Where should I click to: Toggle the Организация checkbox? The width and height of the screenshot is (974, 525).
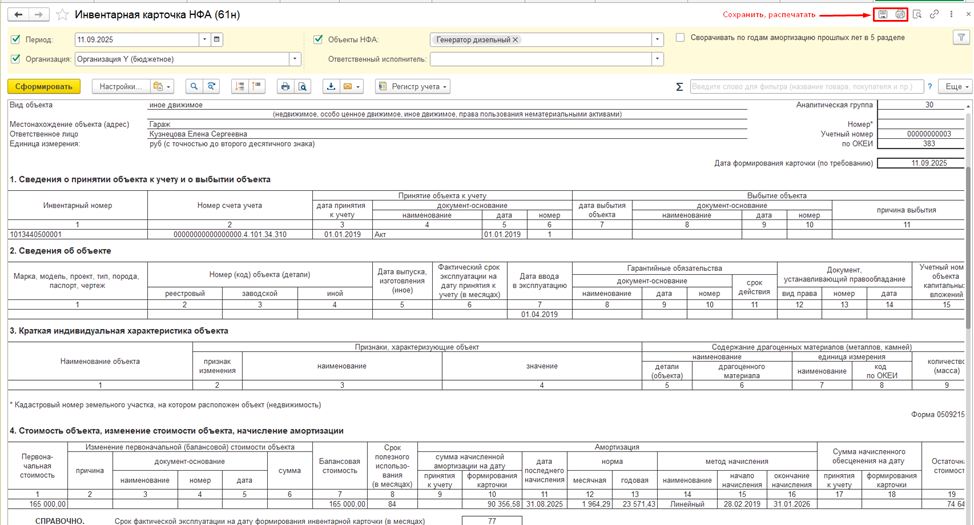pyautogui.click(x=16, y=59)
